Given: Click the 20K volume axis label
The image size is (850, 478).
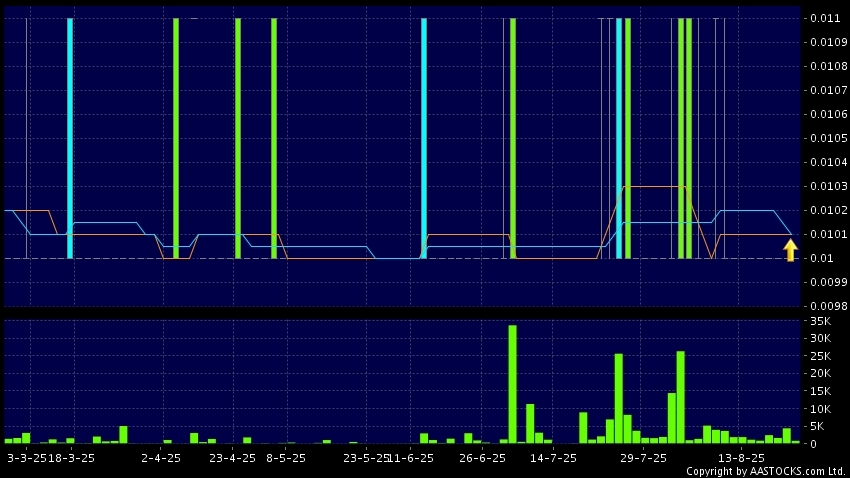Looking at the screenshot, I should click(x=820, y=373).
